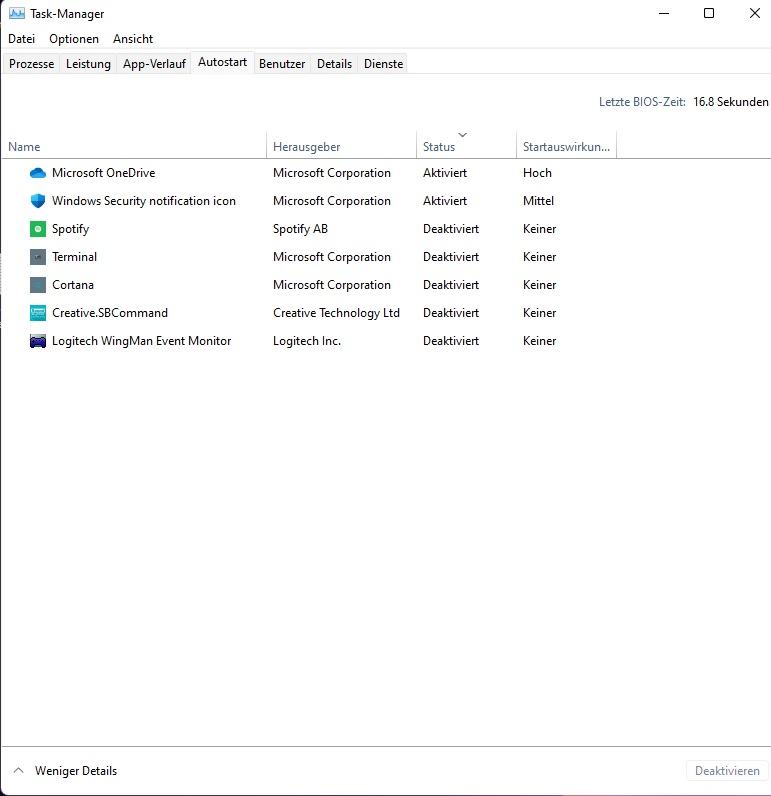Select the Terminal entry name
Screen dimensions: 771x796
74,257
